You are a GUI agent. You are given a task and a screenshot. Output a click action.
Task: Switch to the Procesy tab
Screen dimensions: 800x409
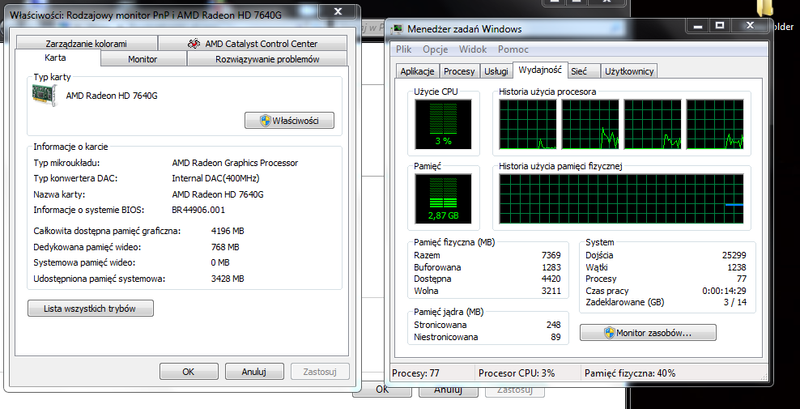pyautogui.click(x=459, y=71)
